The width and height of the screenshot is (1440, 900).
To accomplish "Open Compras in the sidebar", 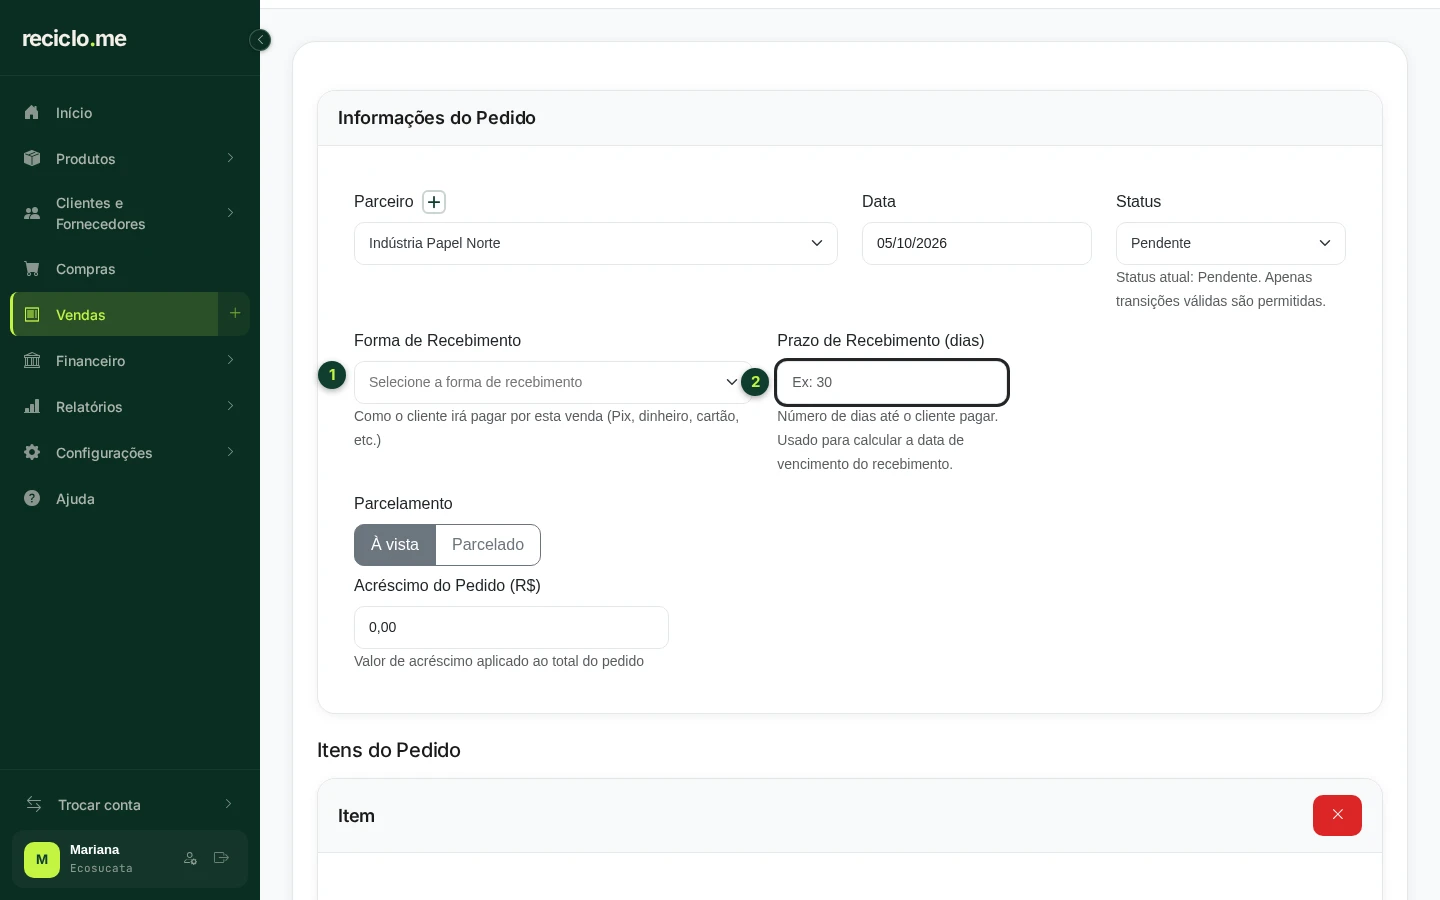I will [x=130, y=268].
